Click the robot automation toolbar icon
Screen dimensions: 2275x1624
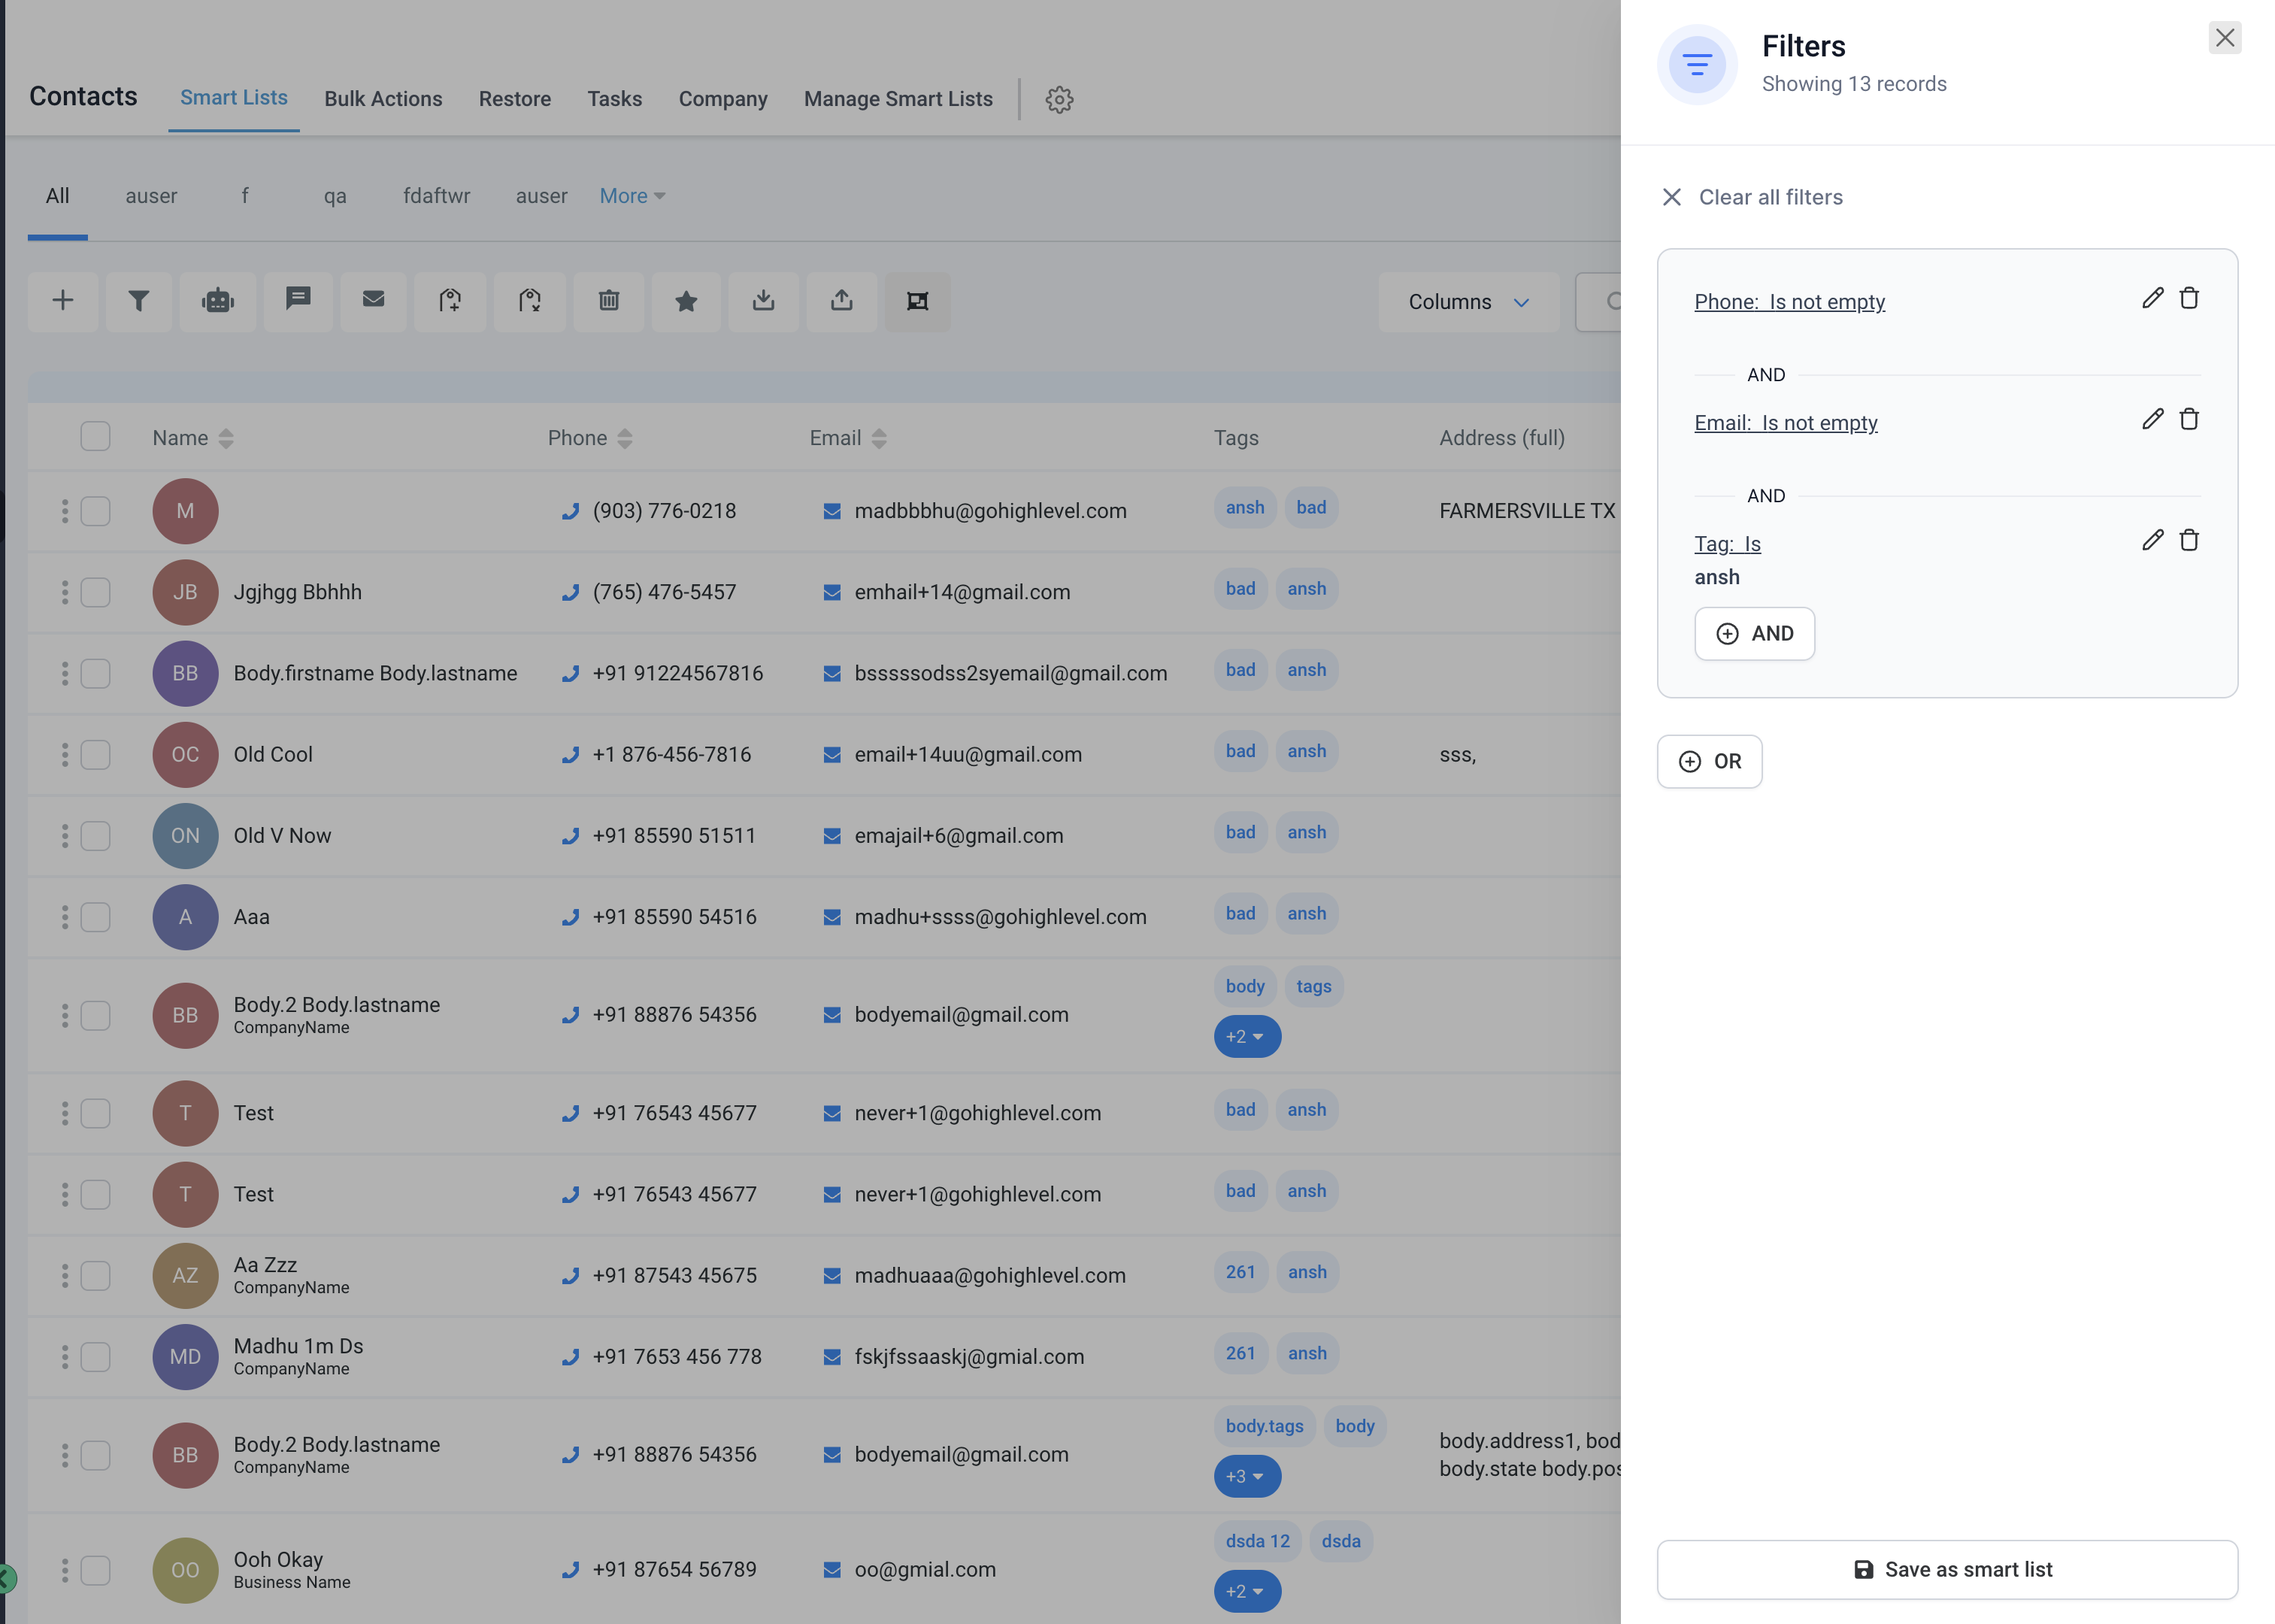(x=217, y=301)
